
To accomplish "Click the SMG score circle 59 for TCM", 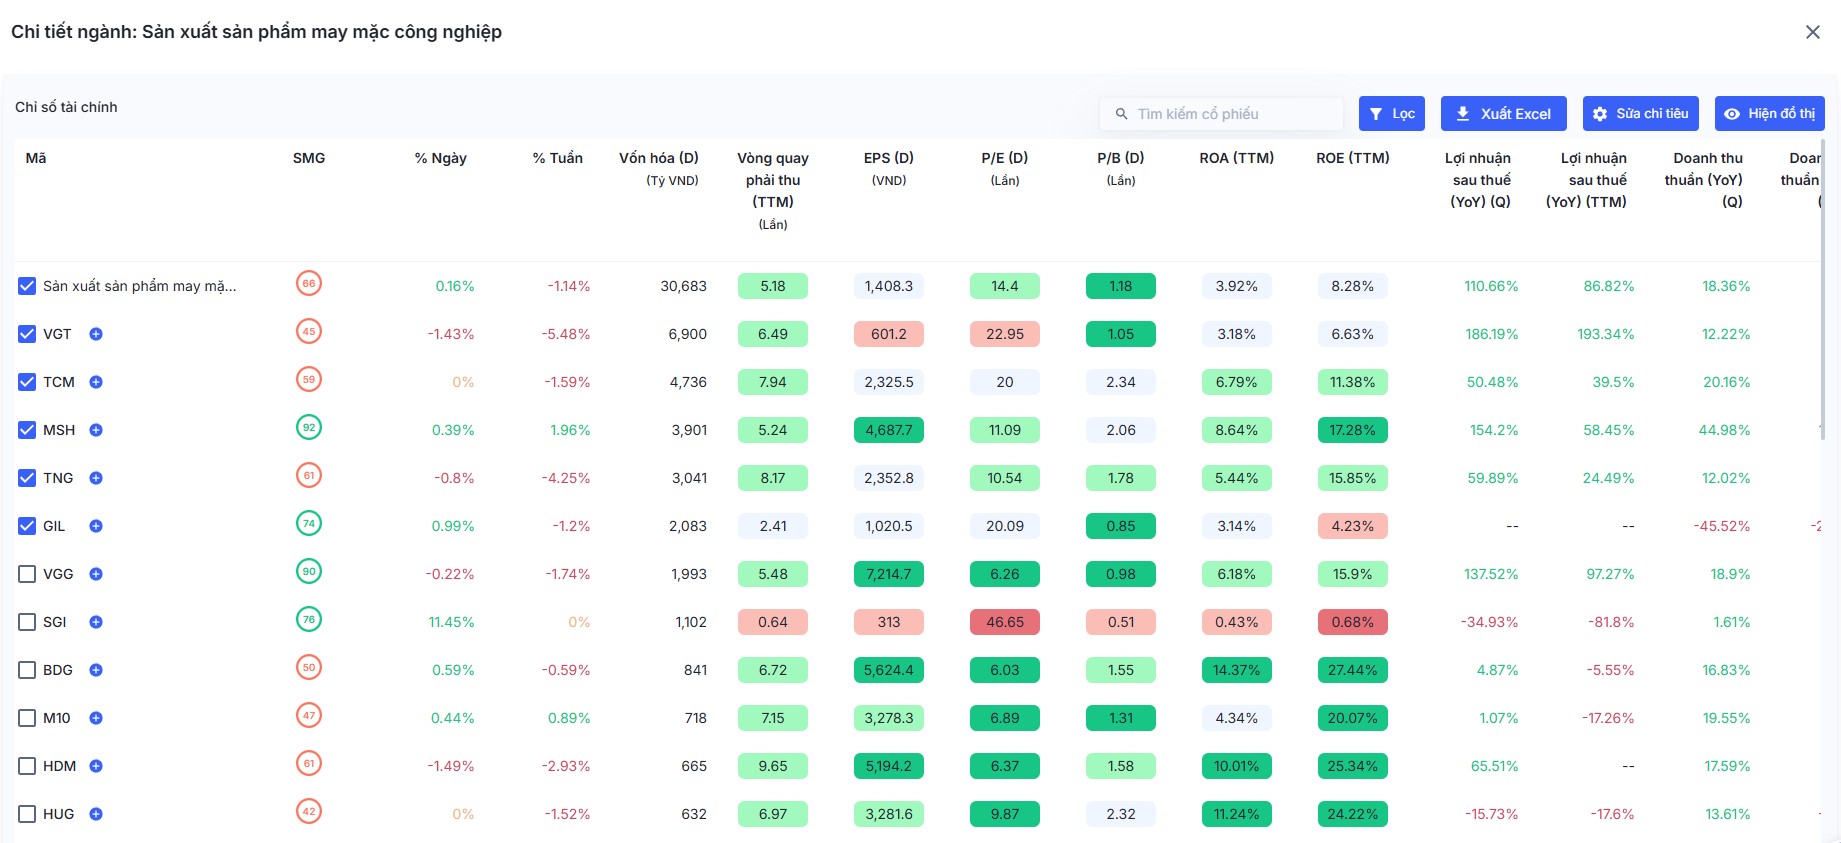I will 309,379.
